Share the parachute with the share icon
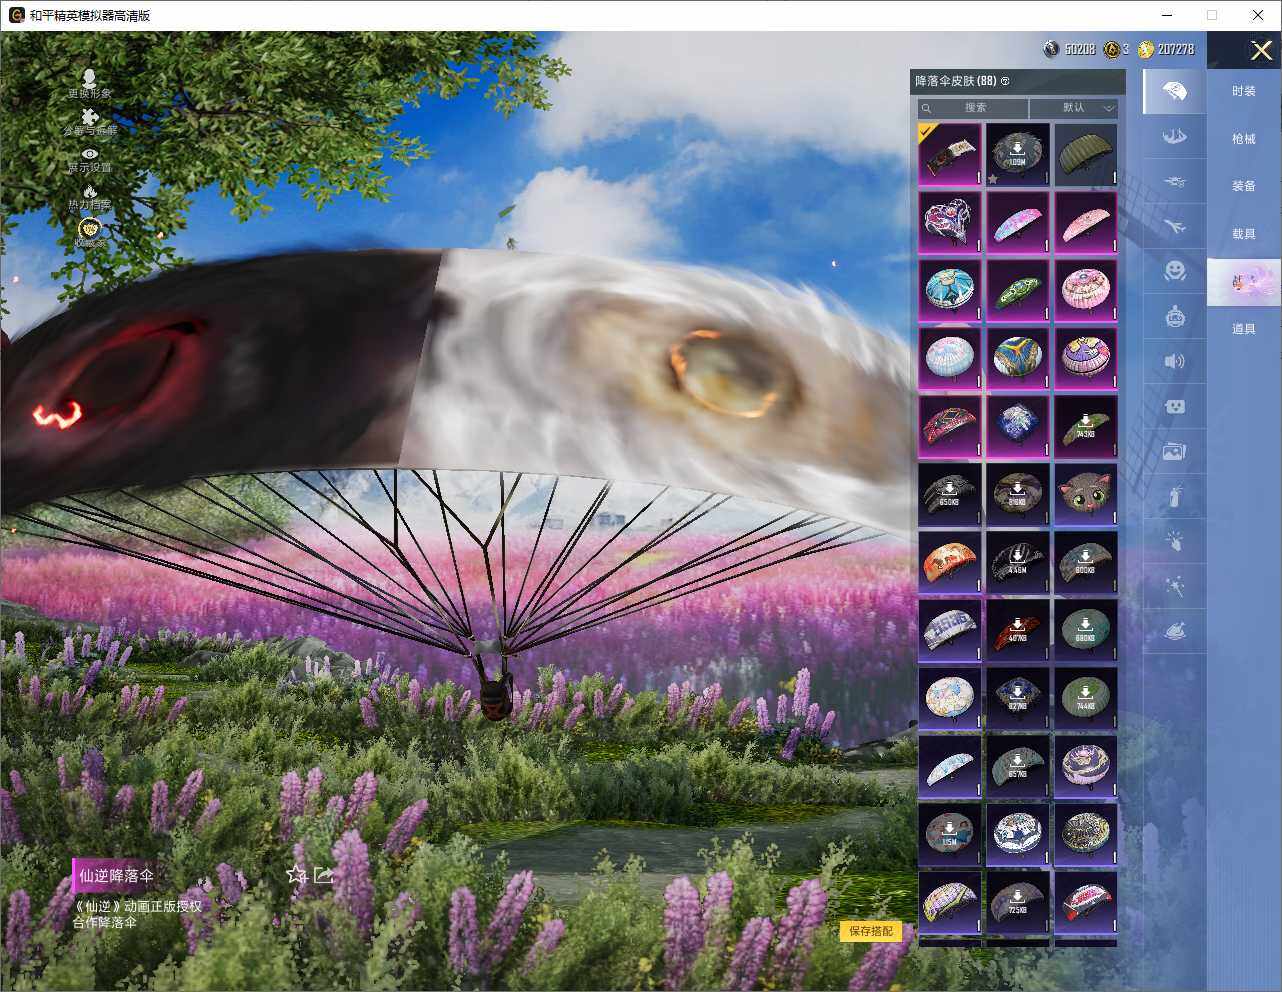 click(x=323, y=875)
